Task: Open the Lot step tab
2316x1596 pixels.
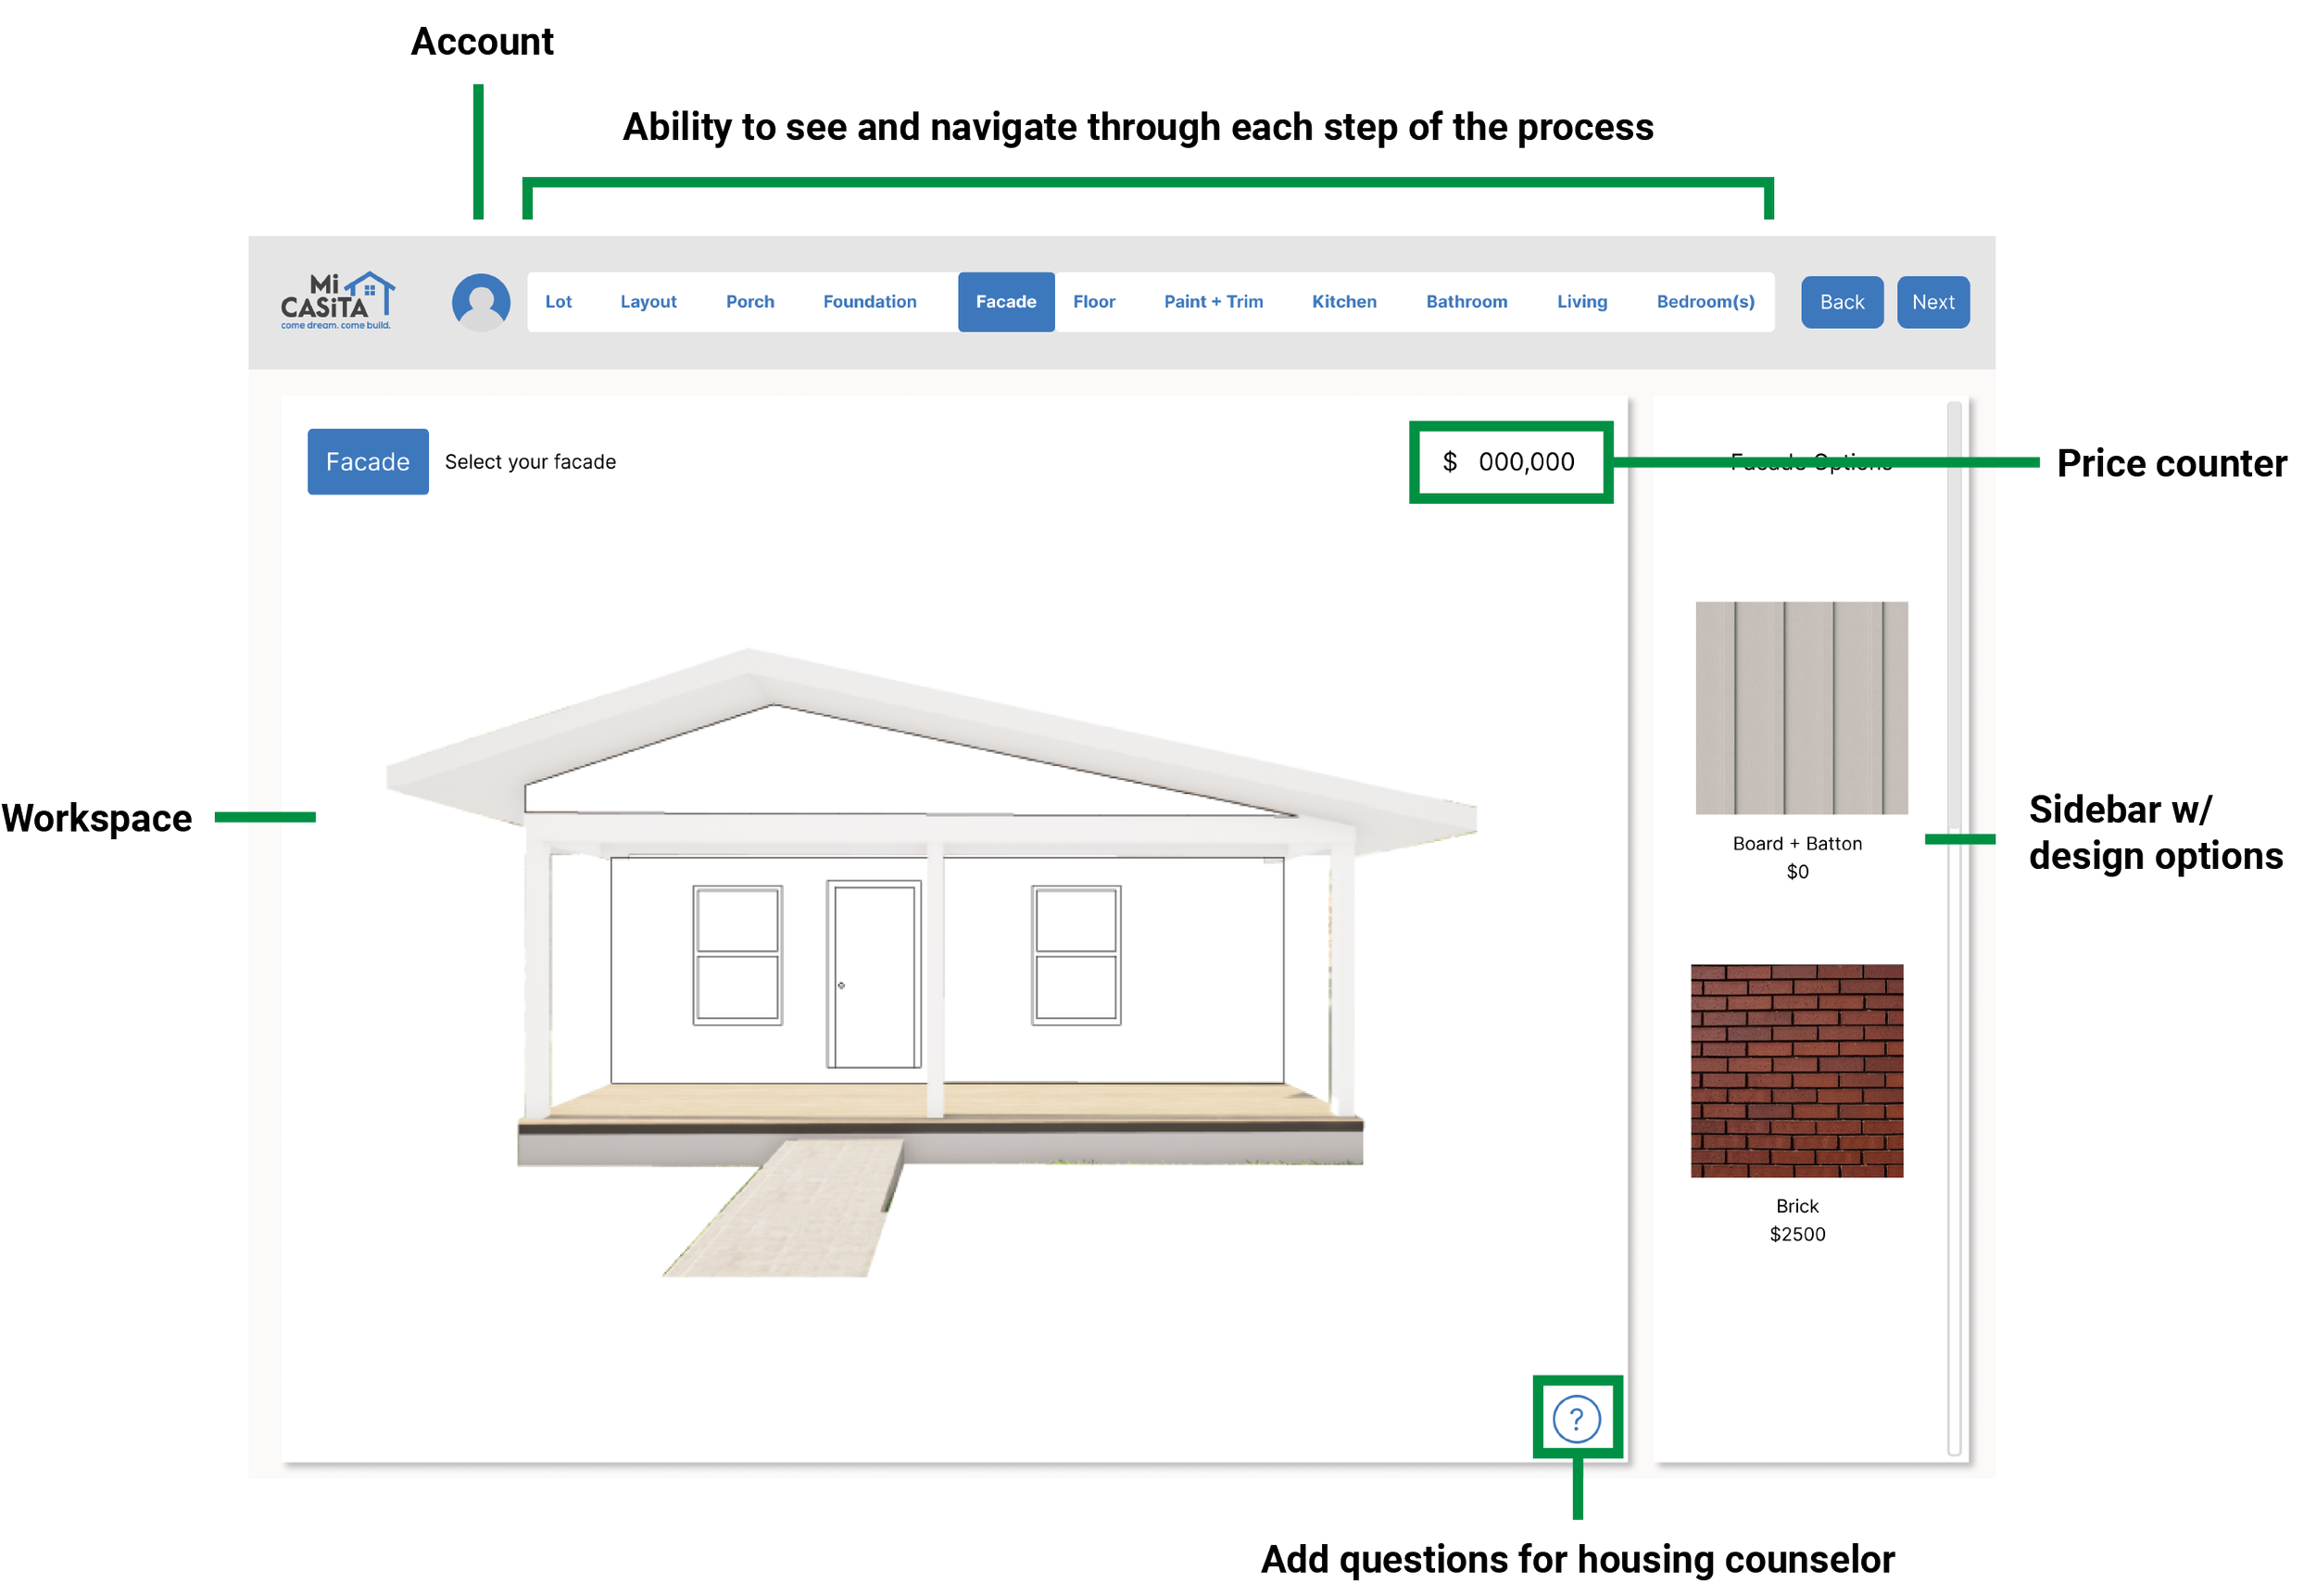Action: coord(558,302)
